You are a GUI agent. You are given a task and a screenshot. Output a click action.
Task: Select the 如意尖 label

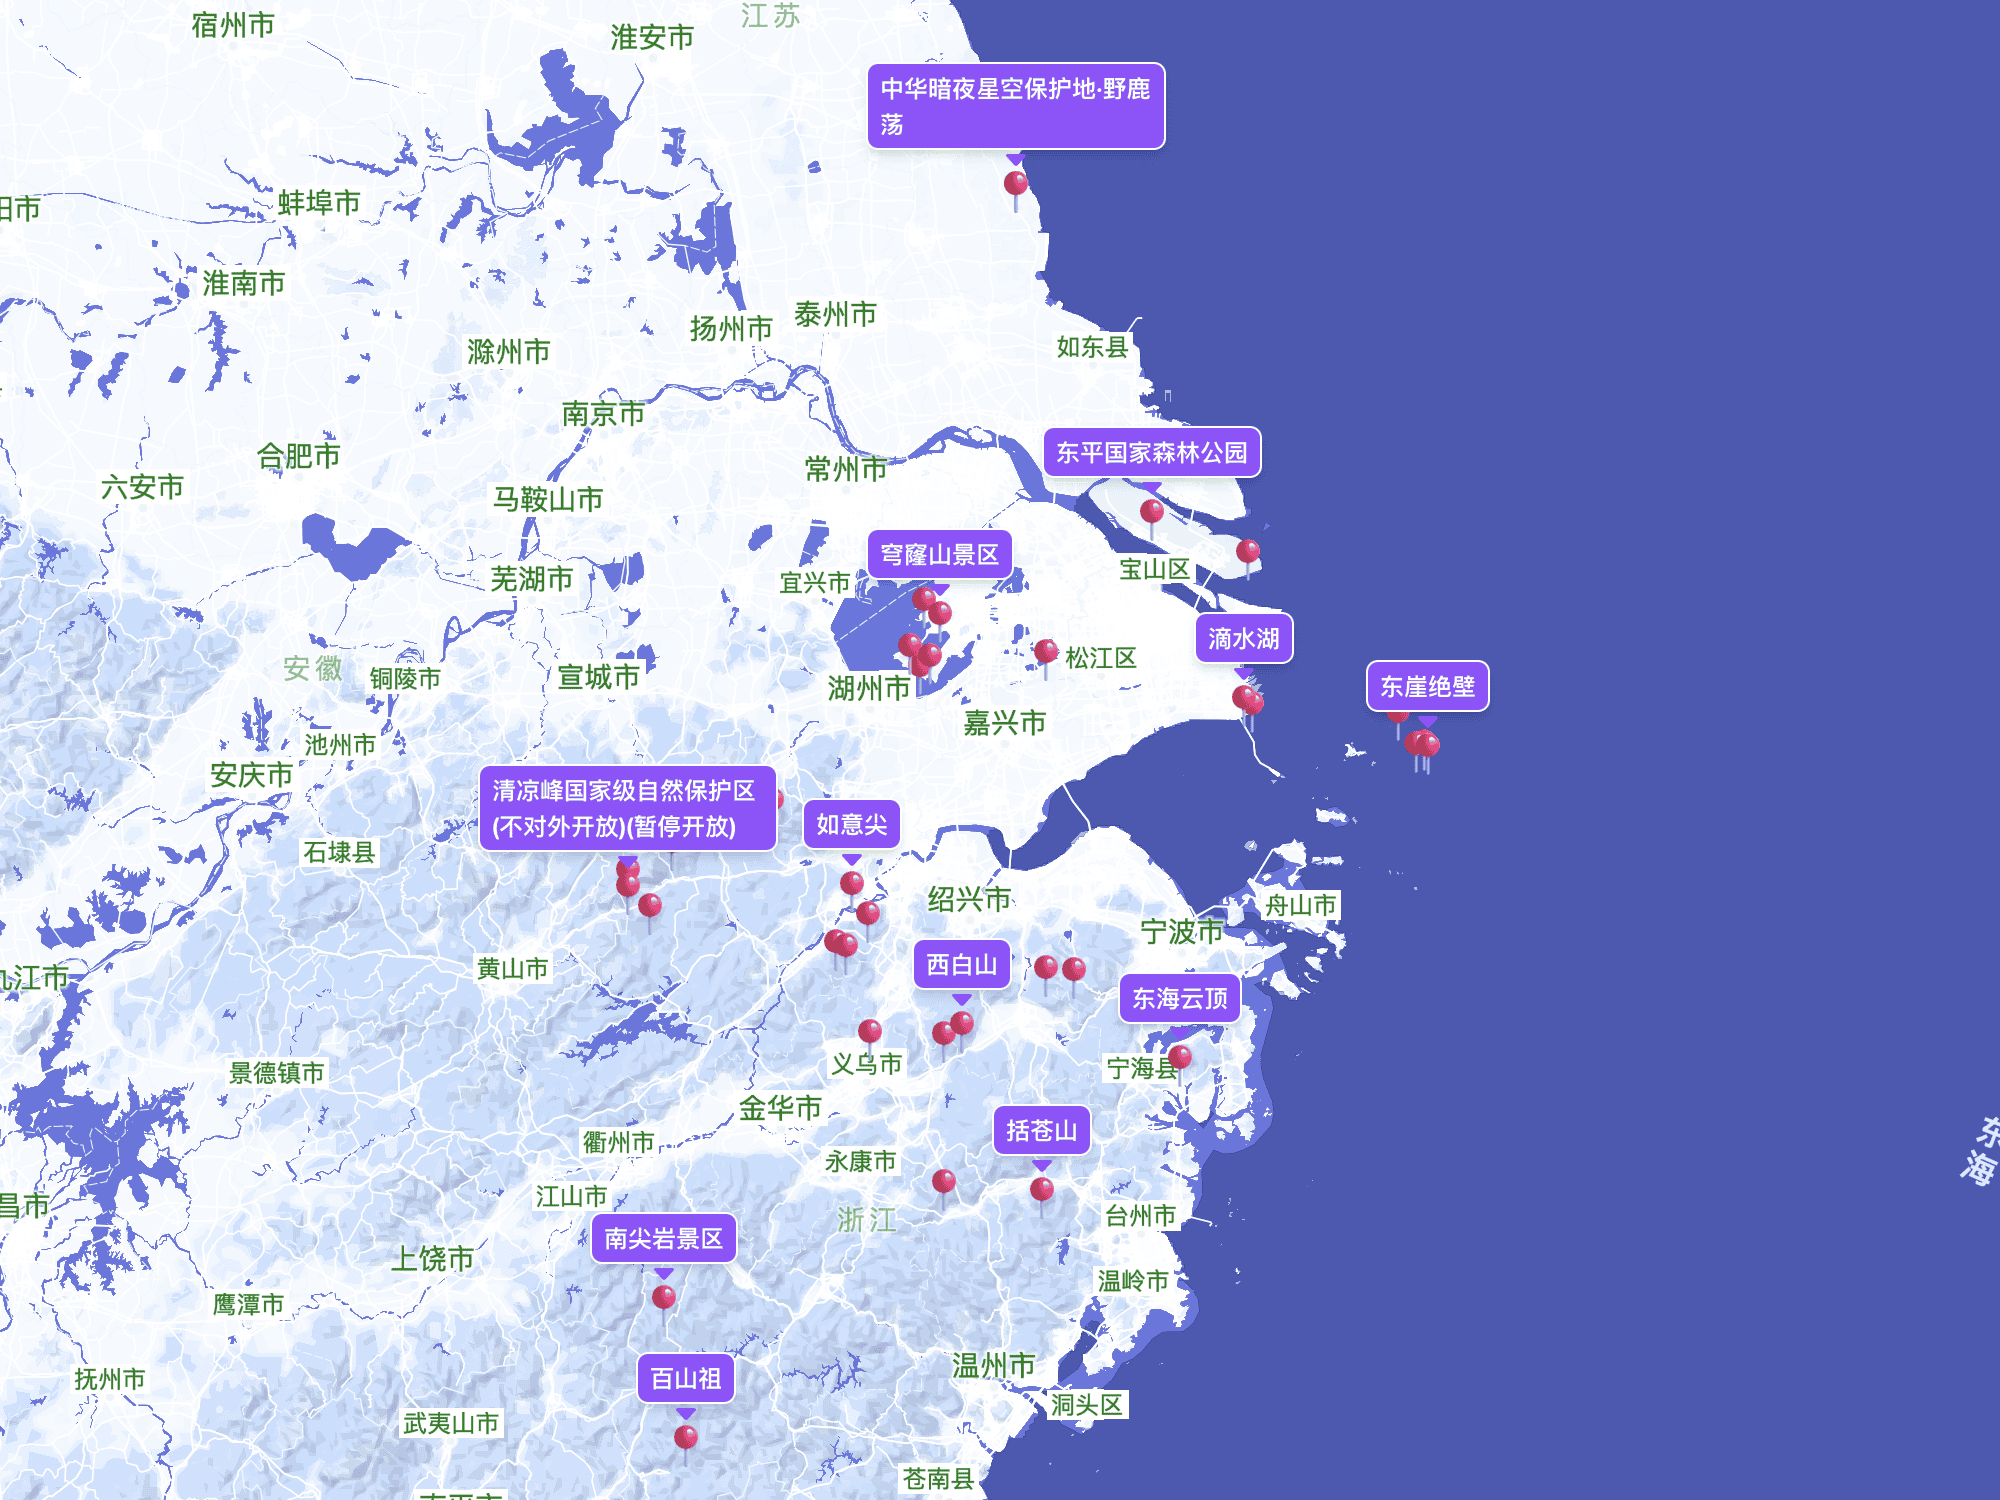pyautogui.click(x=852, y=825)
